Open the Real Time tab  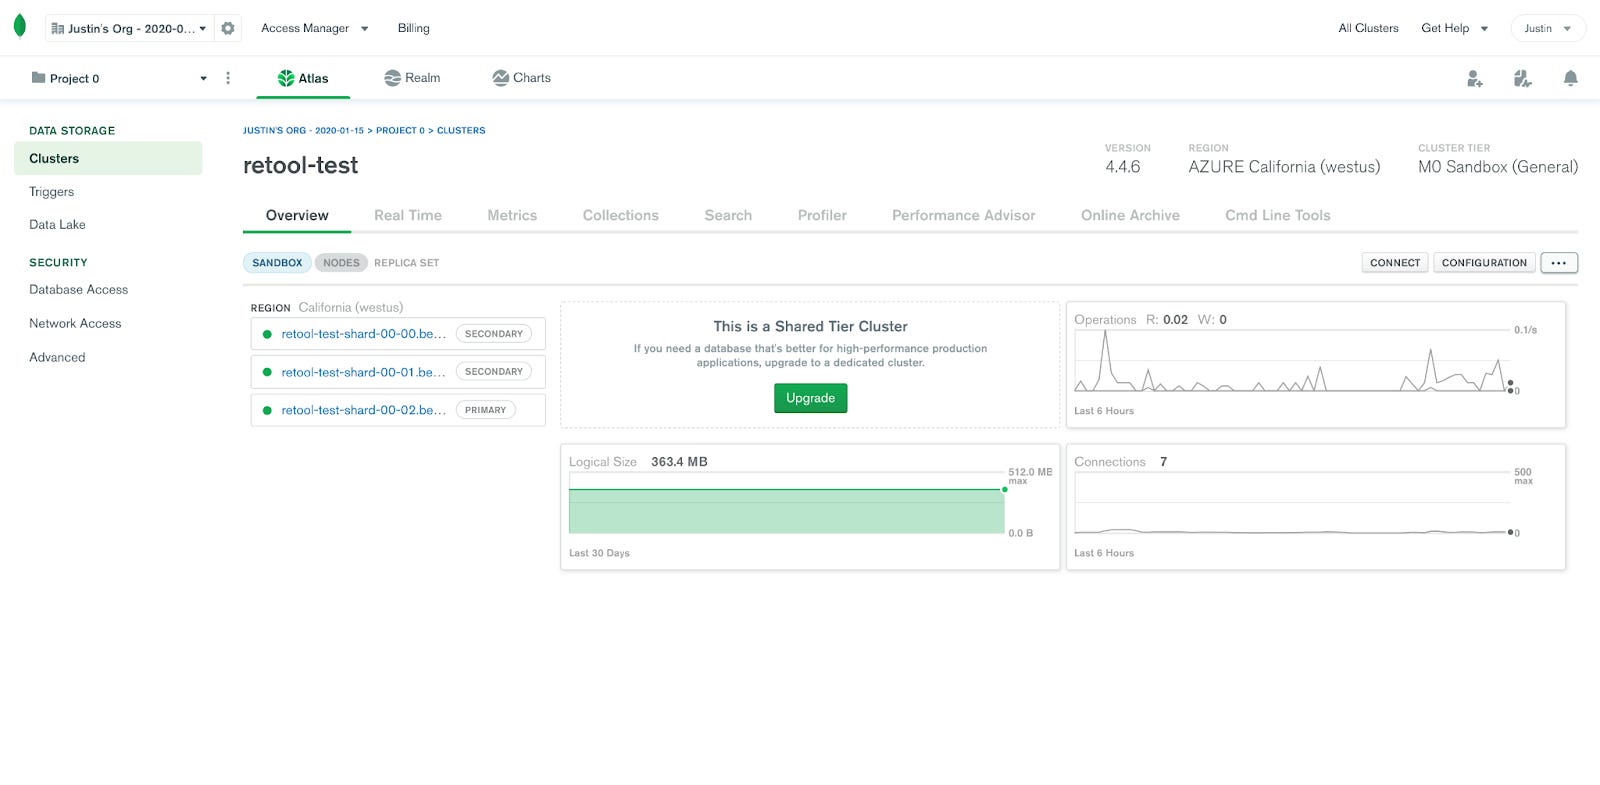(408, 215)
